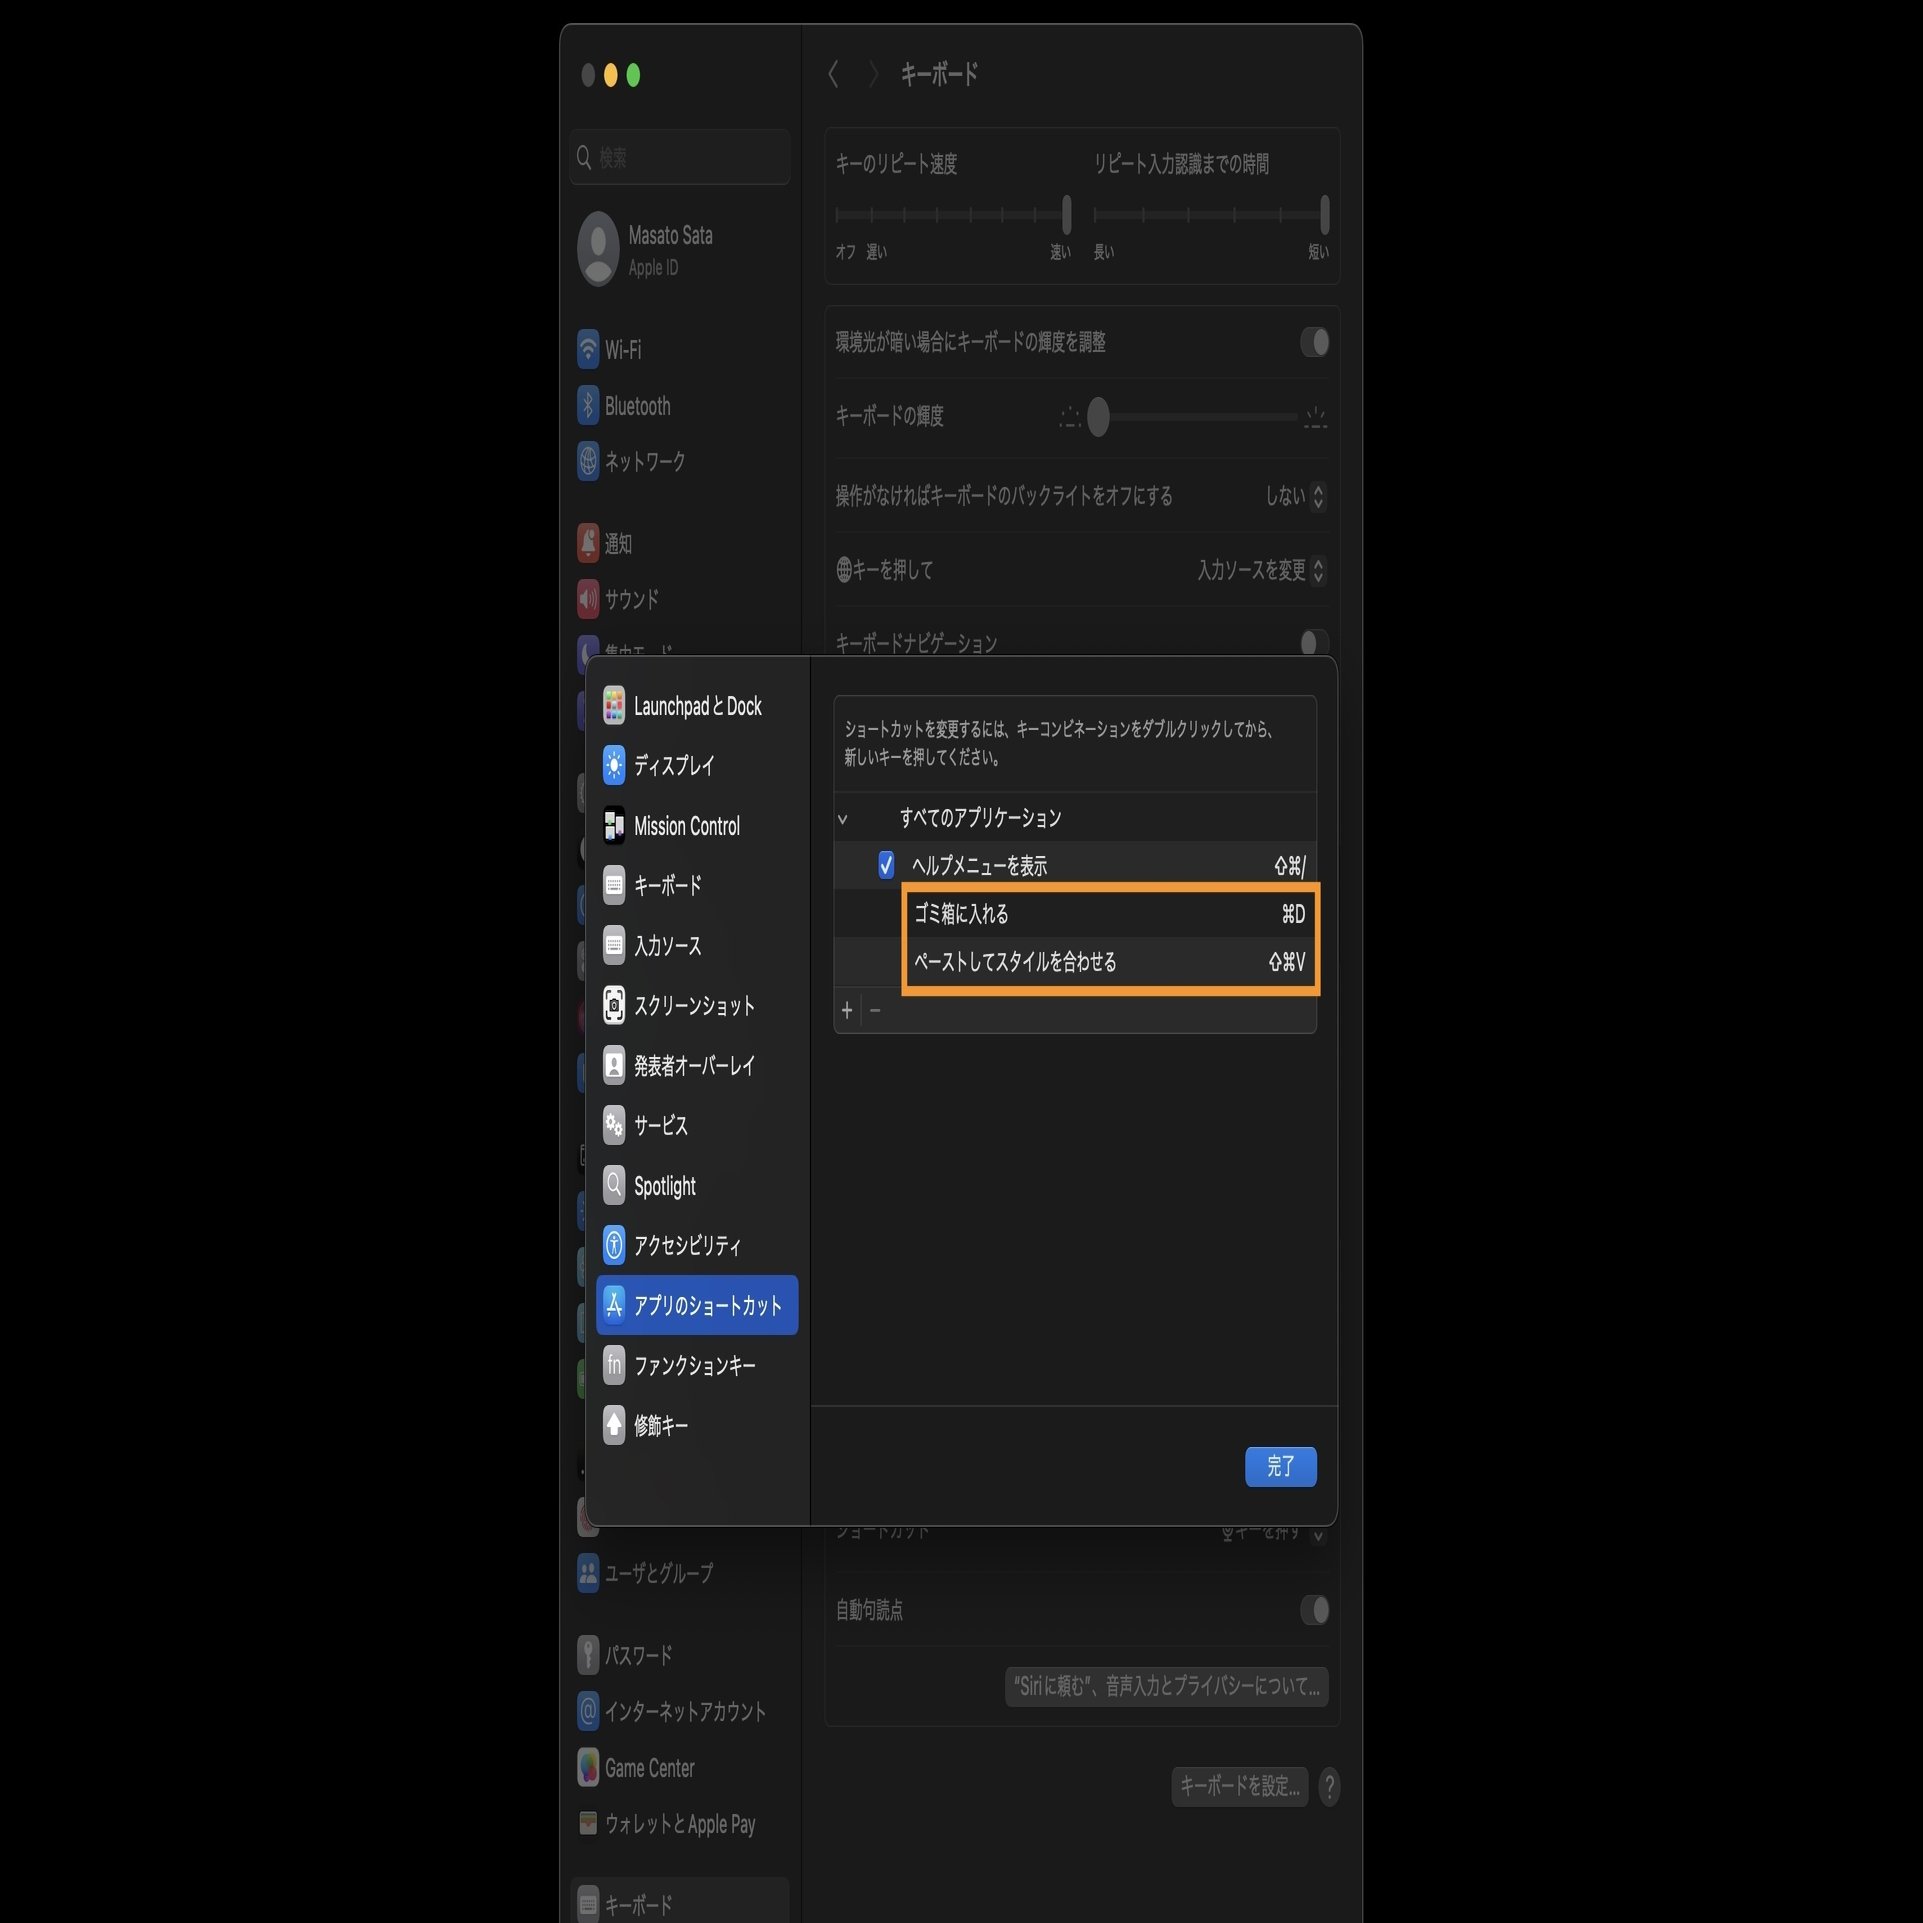Select the アクセシビリティ shortcuts icon

point(614,1245)
